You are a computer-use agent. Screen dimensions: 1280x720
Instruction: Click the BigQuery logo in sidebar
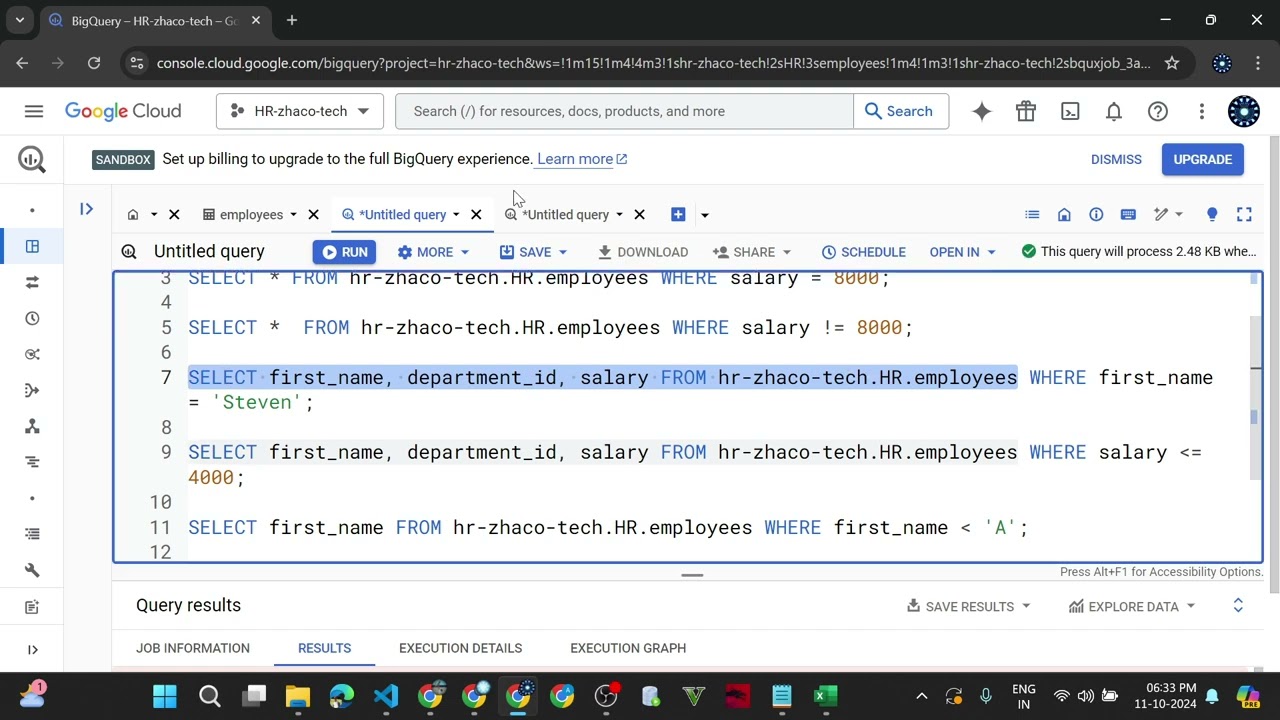[x=32, y=159]
